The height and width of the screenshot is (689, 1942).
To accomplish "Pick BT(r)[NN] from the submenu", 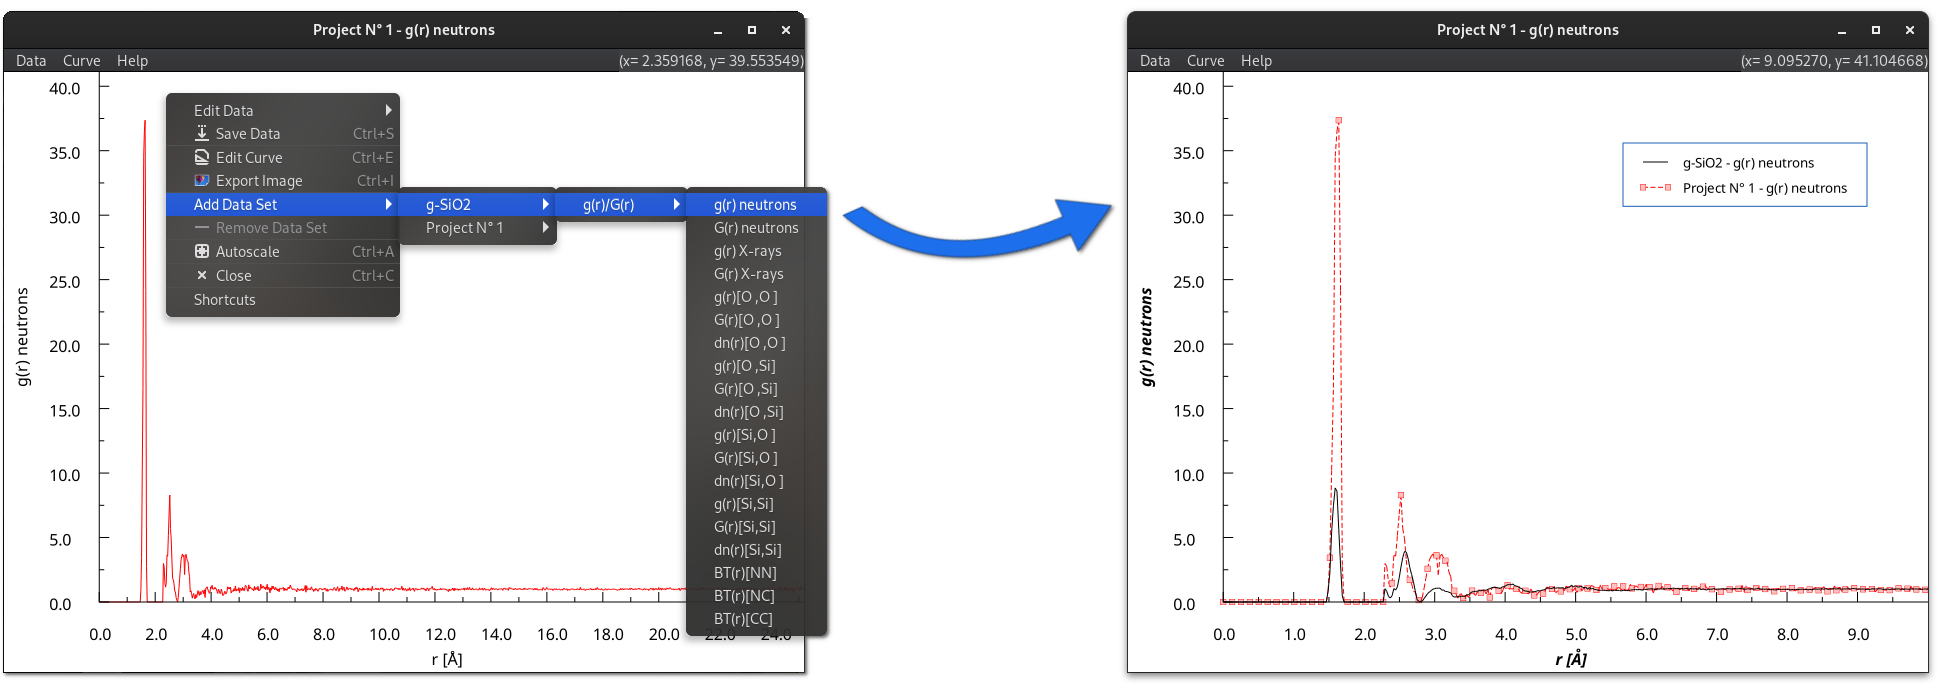I will click(x=745, y=573).
